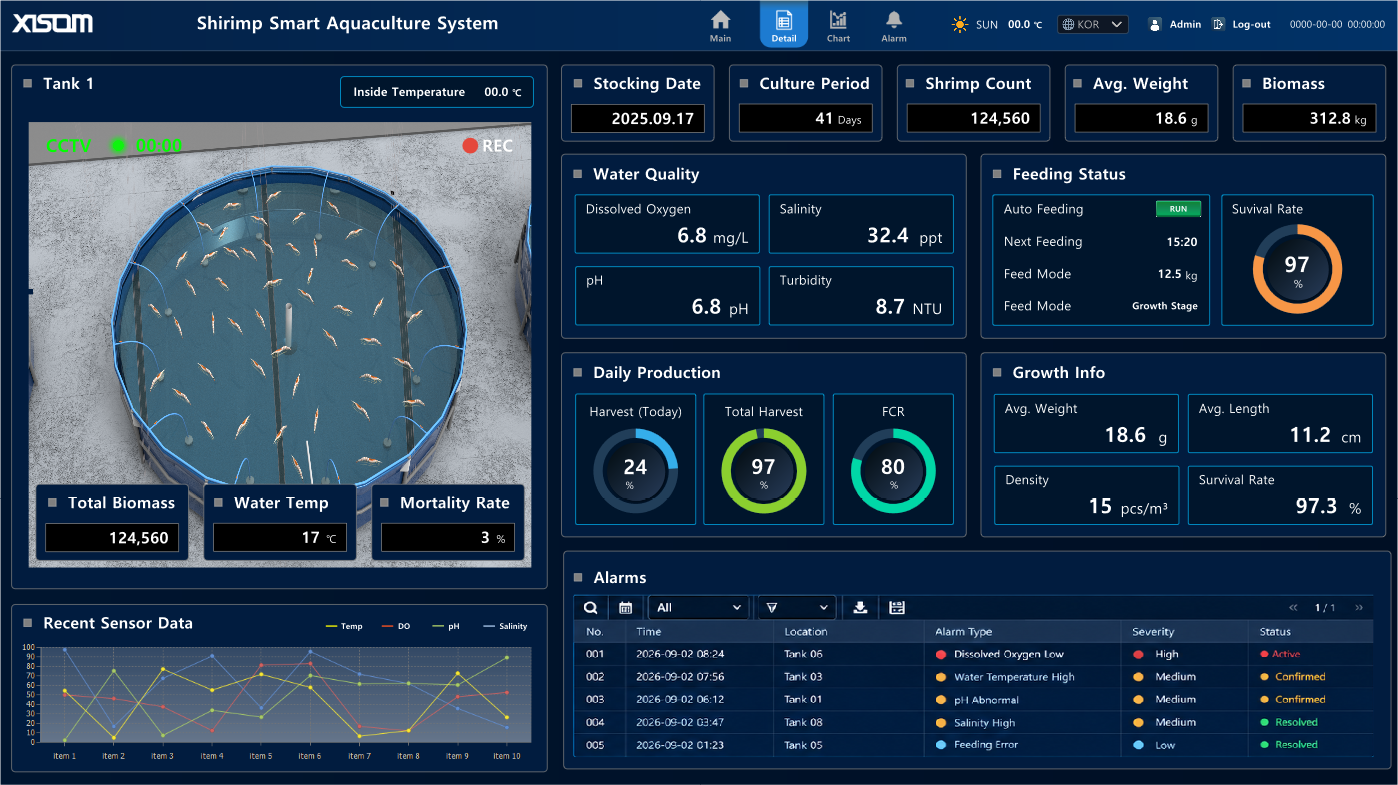Click the Log-out button

1241,24
